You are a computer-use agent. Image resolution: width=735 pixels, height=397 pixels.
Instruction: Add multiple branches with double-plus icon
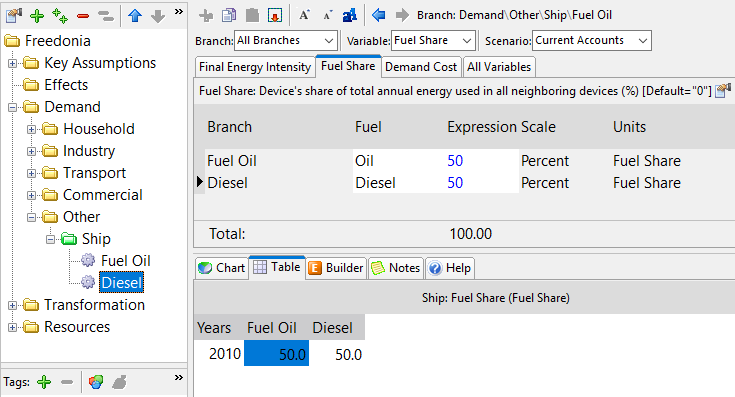(x=60, y=16)
